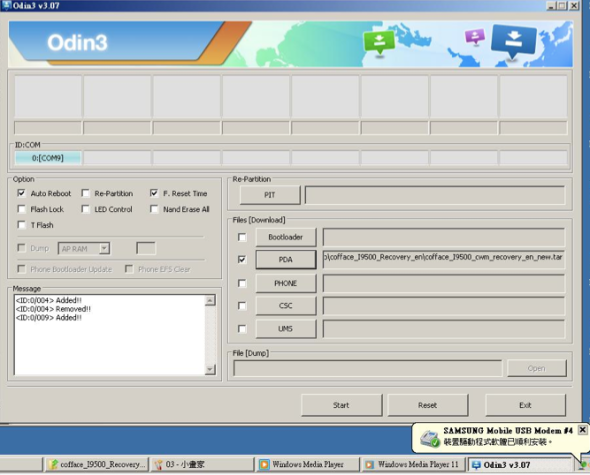Image resolution: width=590 pixels, height=475 pixels.
Task: Click the Start button
Action: coord(341,405)
